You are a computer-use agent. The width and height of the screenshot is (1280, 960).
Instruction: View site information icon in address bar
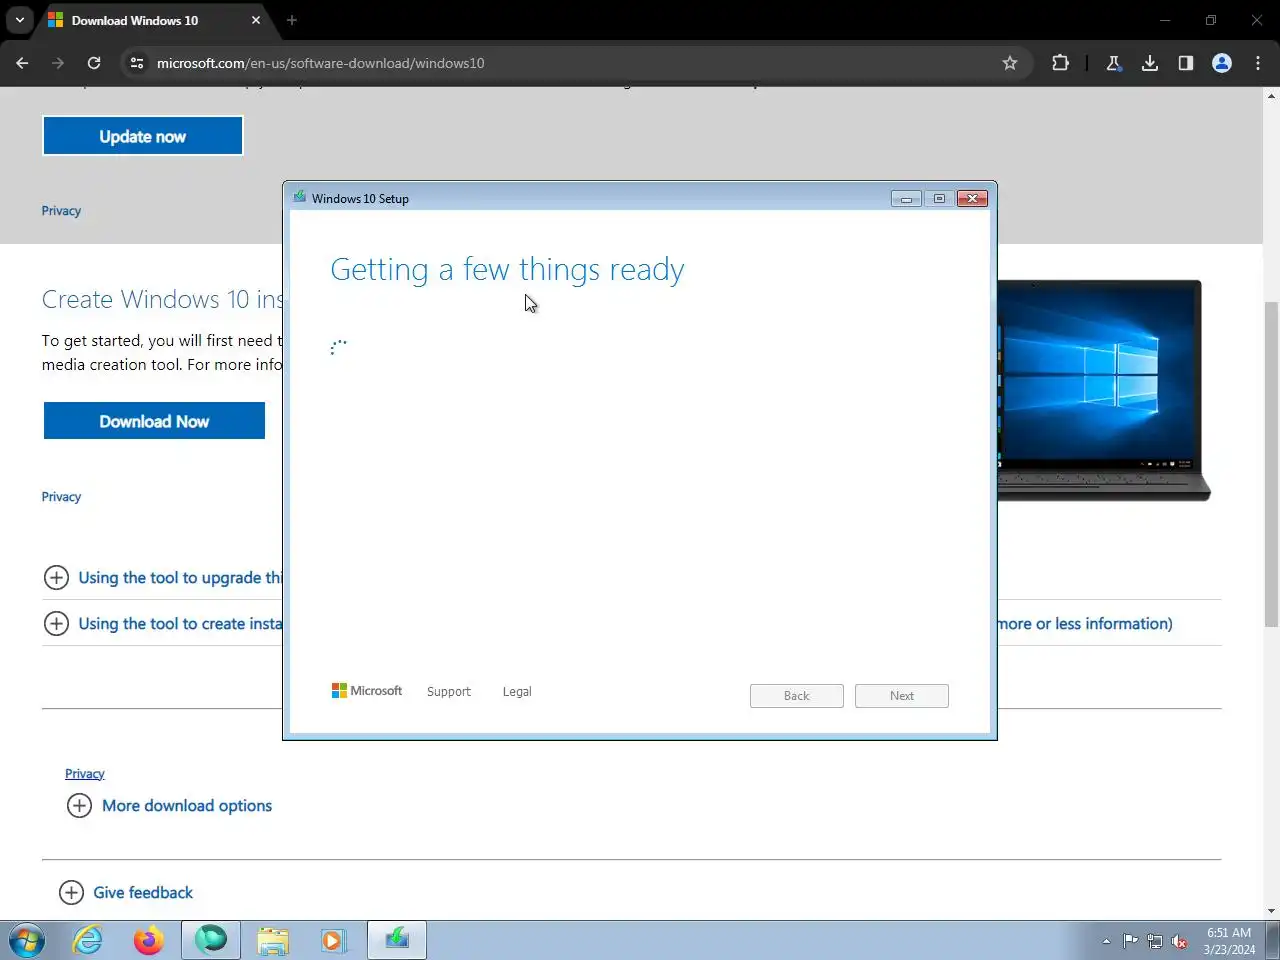(137, 63)
